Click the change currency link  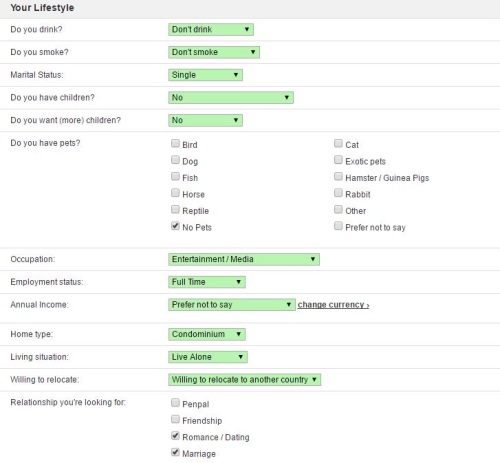pos(333,305)
